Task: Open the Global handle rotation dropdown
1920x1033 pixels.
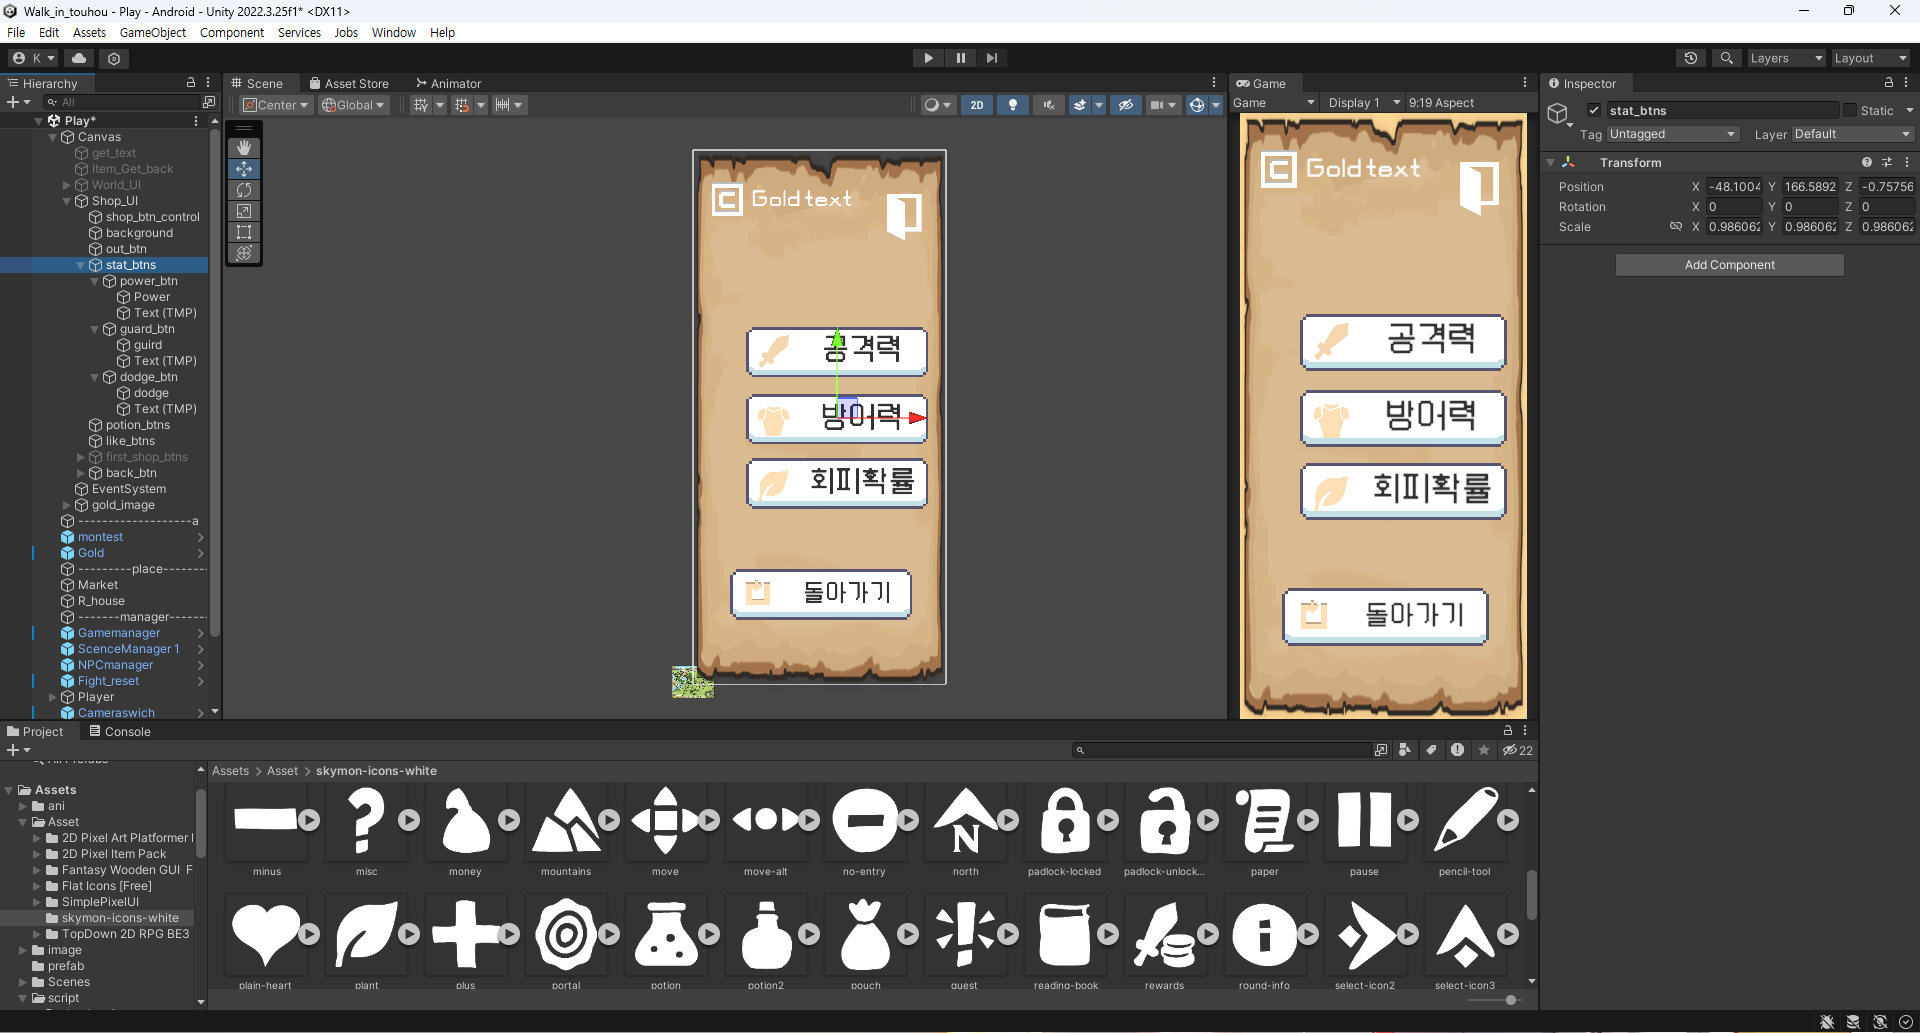Action: pyautogui.click(x=353, y=105)
